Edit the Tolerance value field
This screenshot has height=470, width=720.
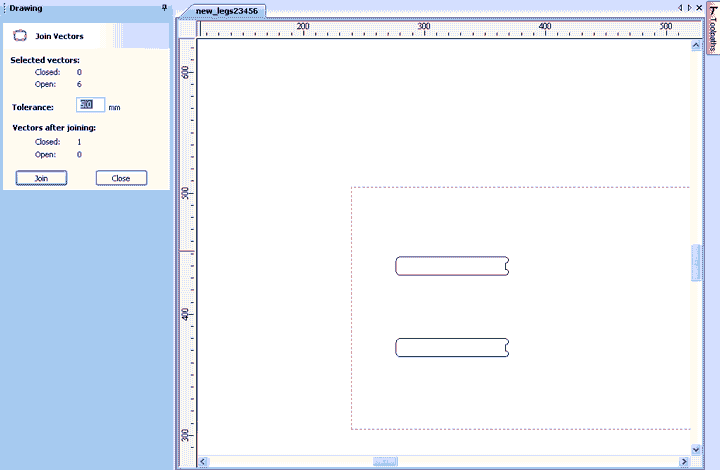pyautogui.click(x=90, y=105)
